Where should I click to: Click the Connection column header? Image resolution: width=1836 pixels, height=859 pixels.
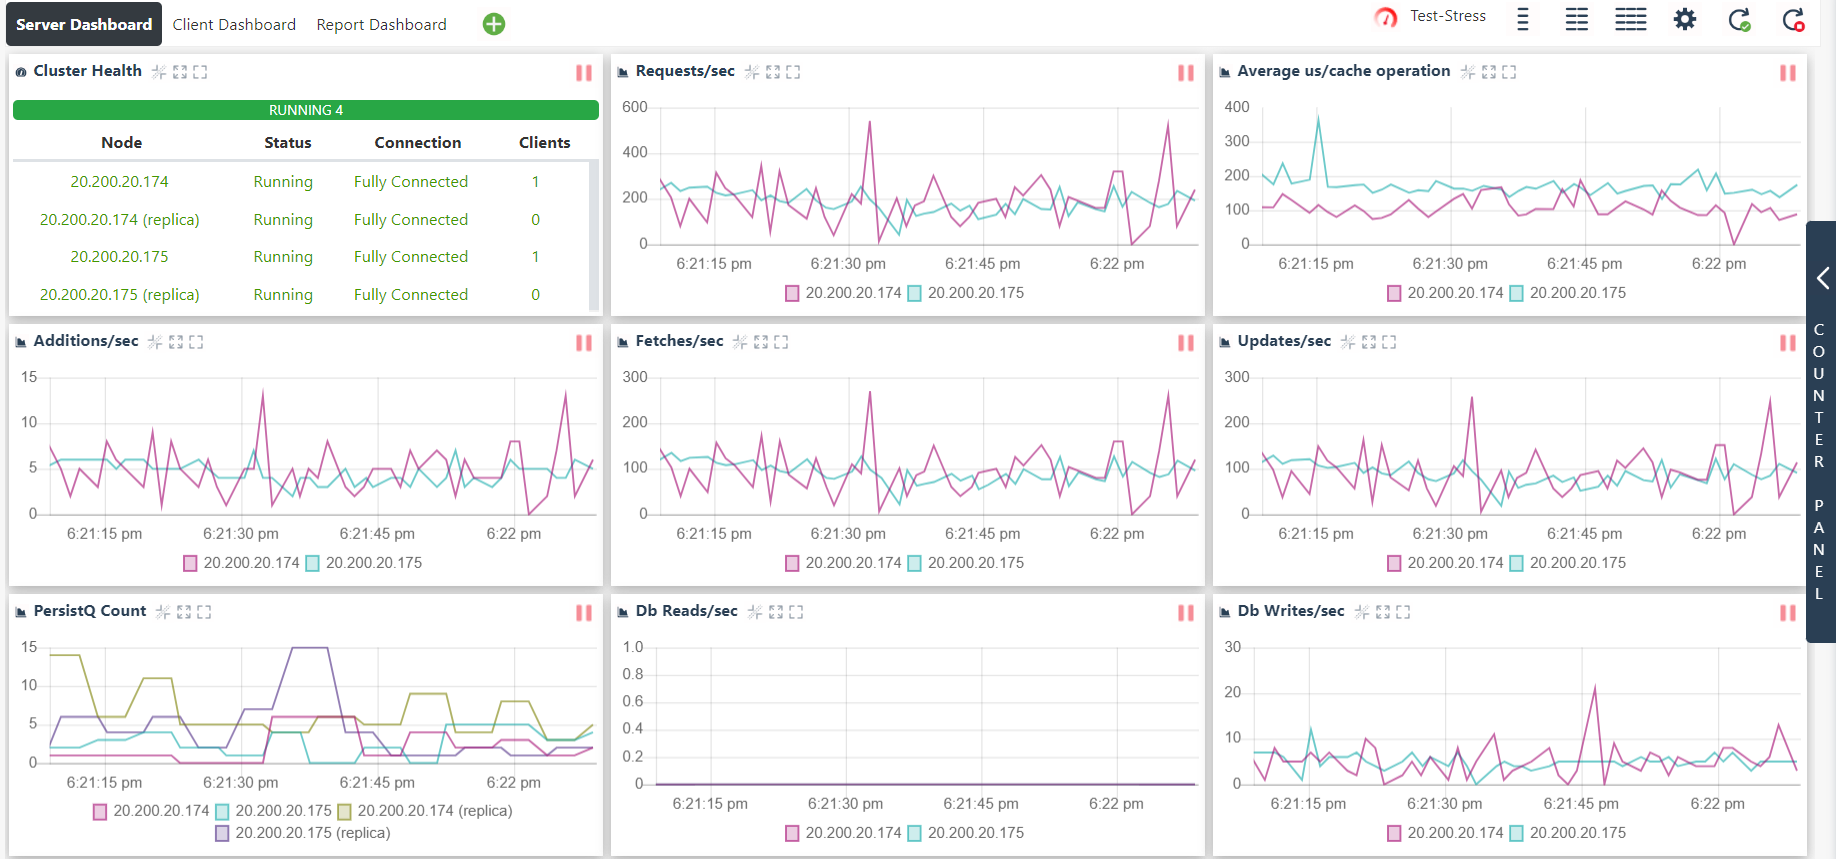click(x=418, y=143)
